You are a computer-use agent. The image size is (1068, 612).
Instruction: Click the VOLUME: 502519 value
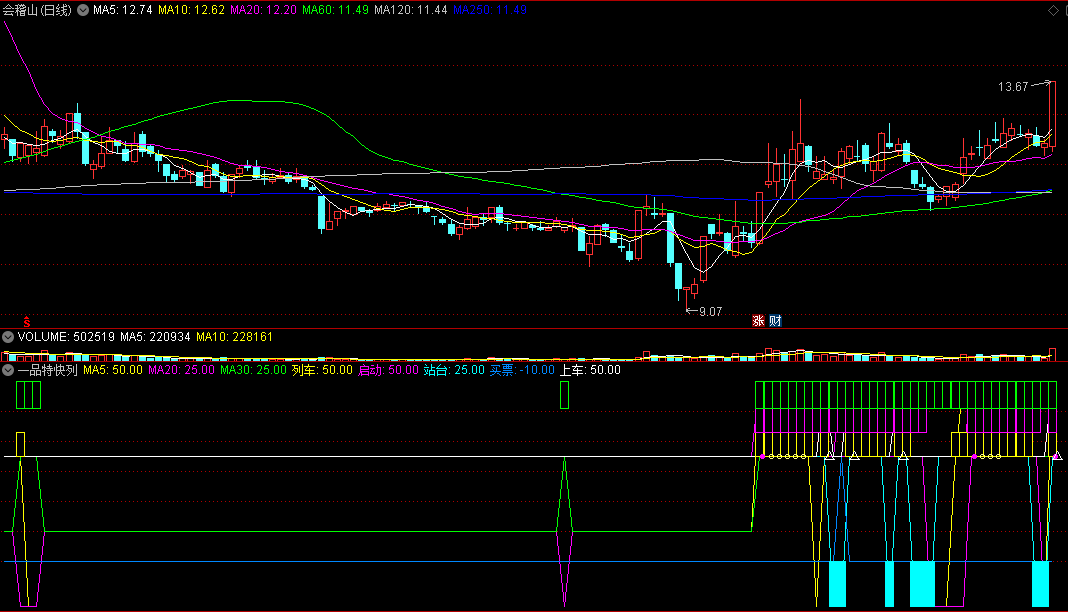(66, 337)
